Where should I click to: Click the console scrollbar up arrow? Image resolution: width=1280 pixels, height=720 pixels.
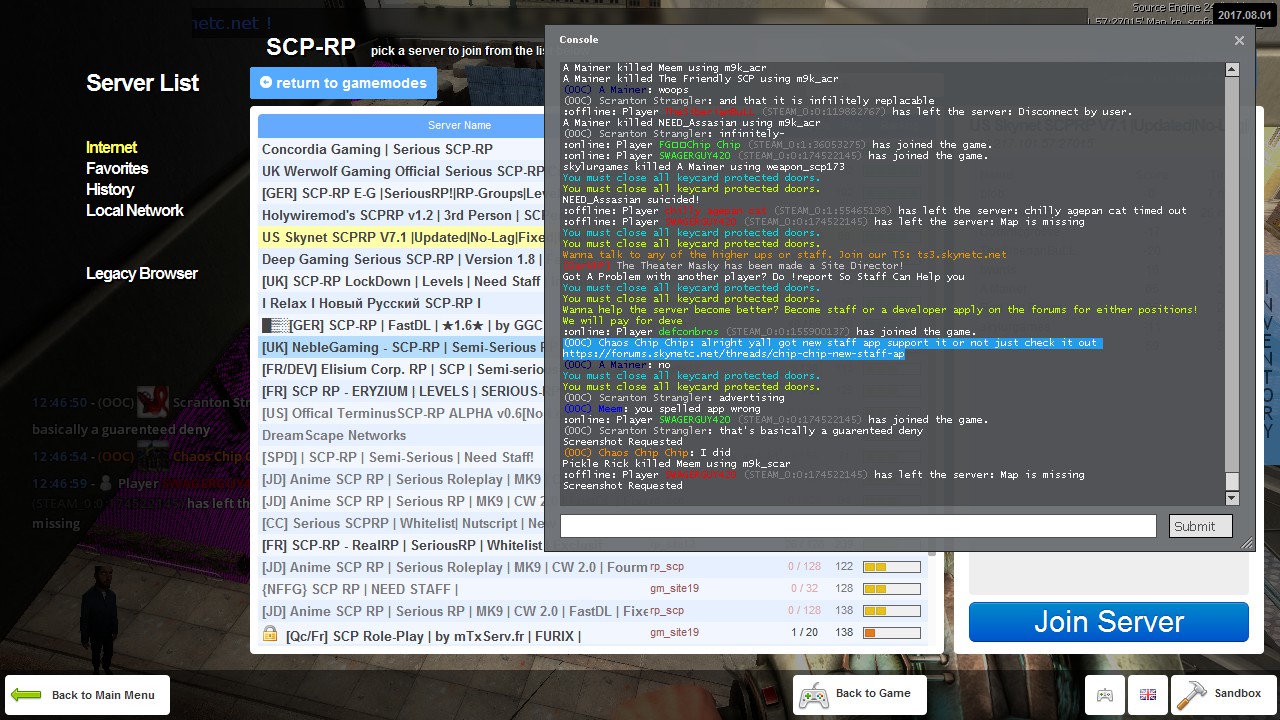(1232, 70)
